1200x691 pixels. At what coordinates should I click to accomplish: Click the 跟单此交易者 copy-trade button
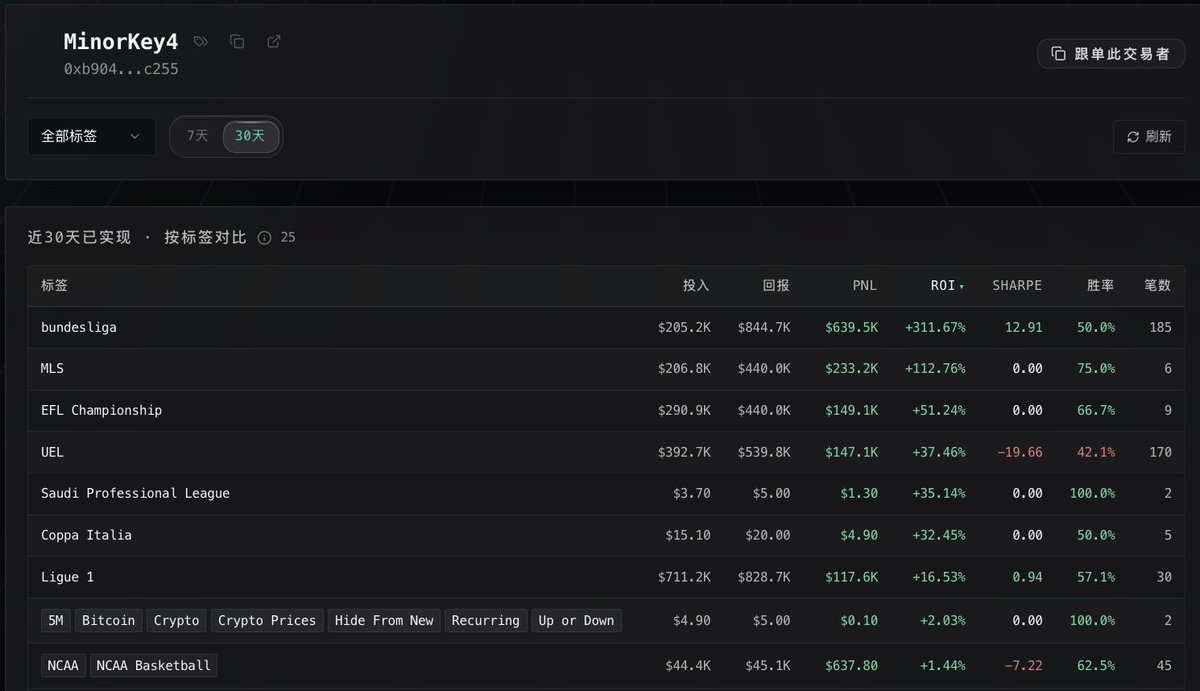pyautogui.click(x=1111, y=54)
